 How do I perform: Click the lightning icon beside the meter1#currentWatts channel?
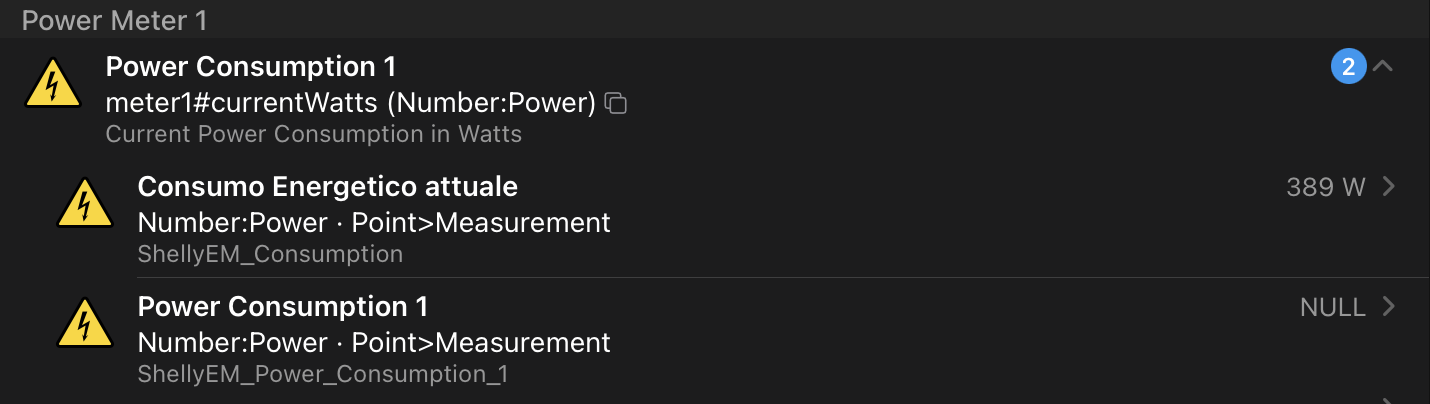53,83
